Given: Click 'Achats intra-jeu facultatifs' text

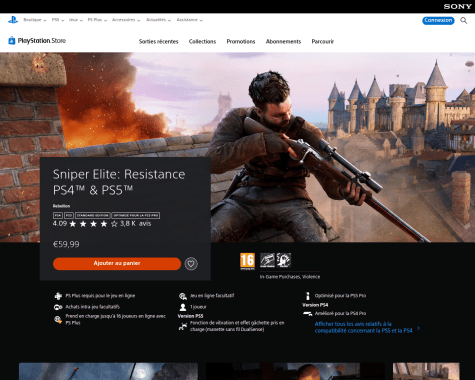Looking at the screenshot, I should pos(92,307).
